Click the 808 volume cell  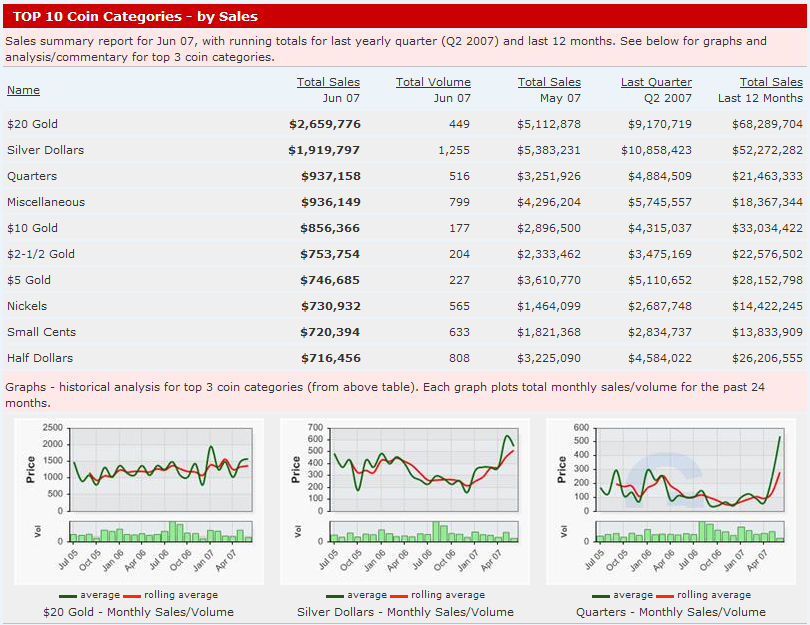[459, 358]
